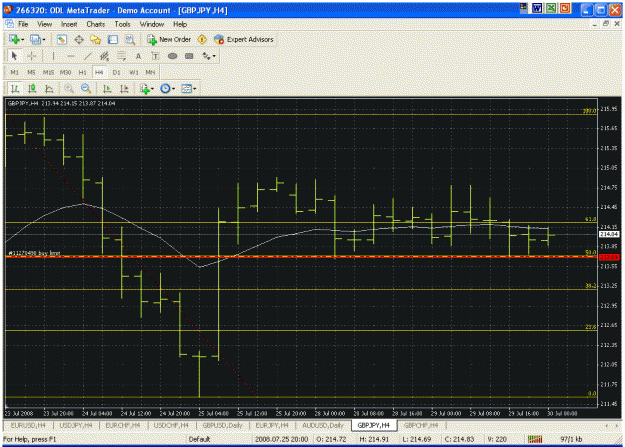Click the New Order button
625x447 pixels.
pos(169,39)
